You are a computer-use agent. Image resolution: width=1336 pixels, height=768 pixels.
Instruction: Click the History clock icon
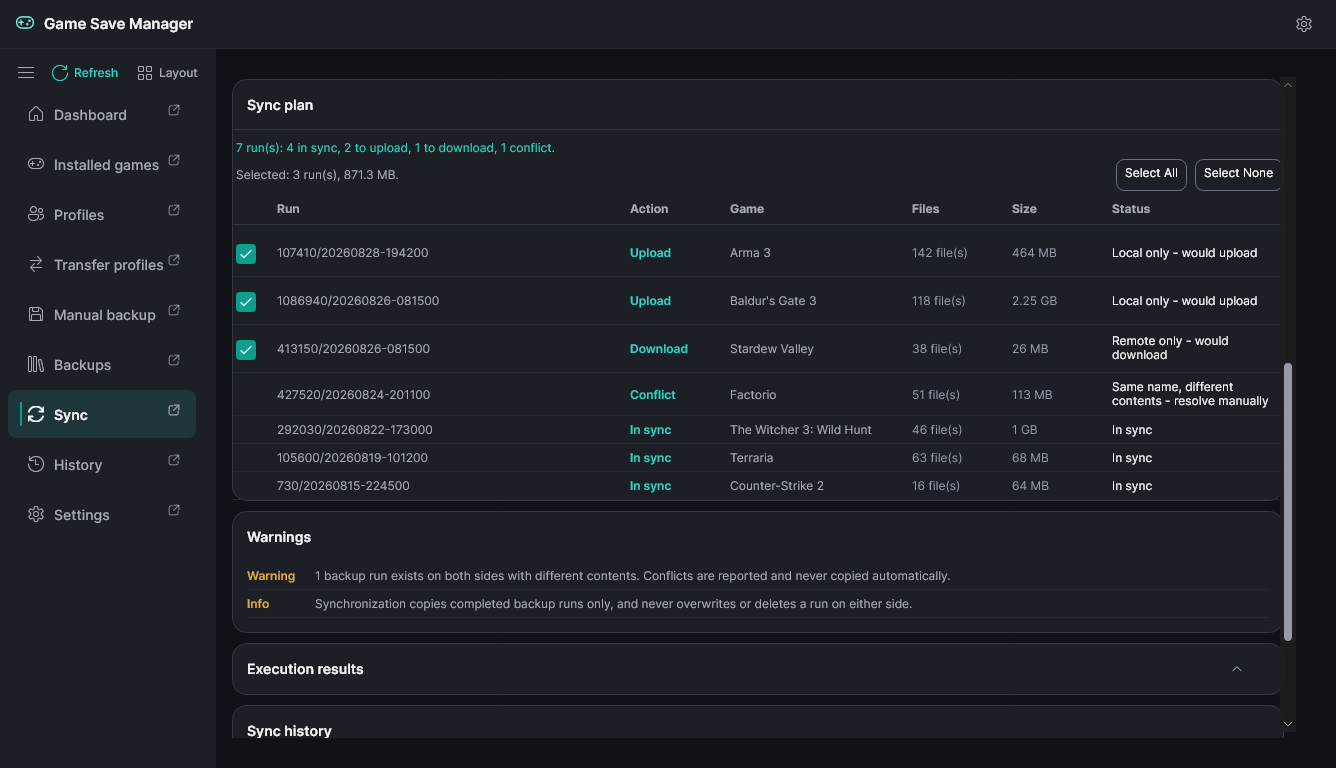click(36, 464)
